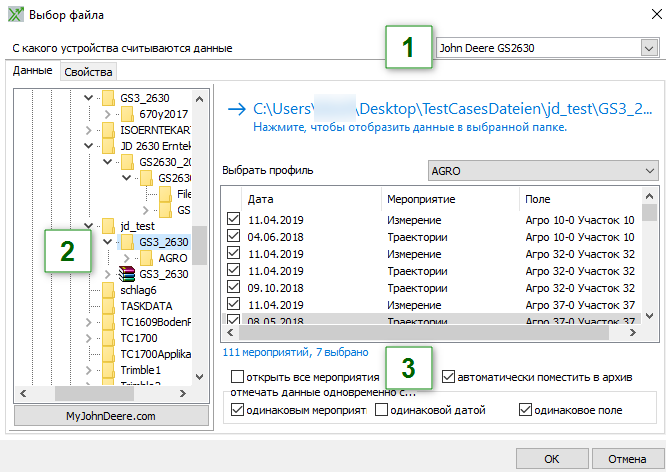
Task: Click the folder tree vertical scrollbar thumb
Action: (199, 245)
